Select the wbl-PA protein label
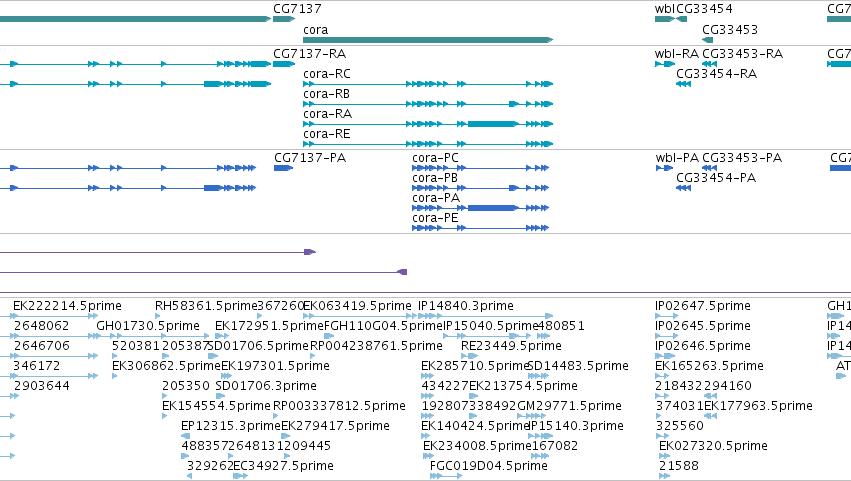 pos(677,158)
